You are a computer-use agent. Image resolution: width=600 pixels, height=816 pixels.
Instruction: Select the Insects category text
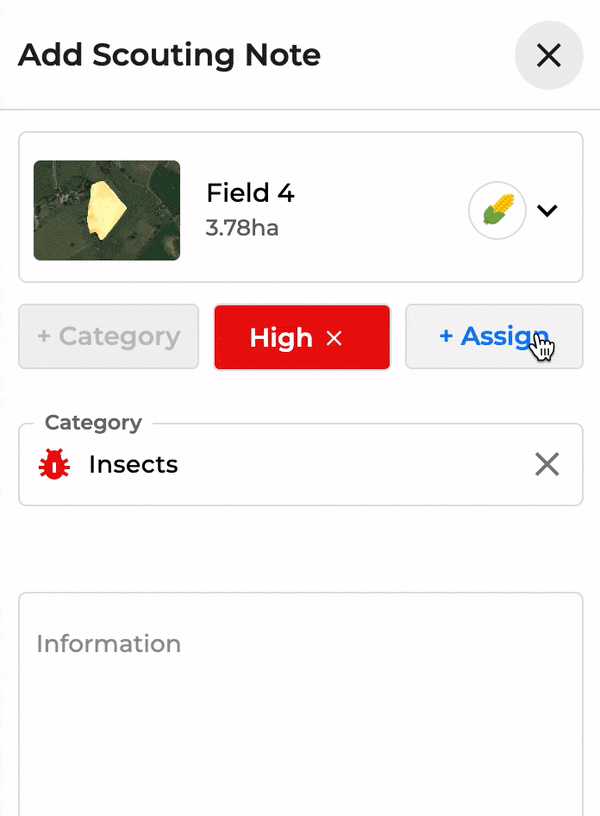(133, 464)
